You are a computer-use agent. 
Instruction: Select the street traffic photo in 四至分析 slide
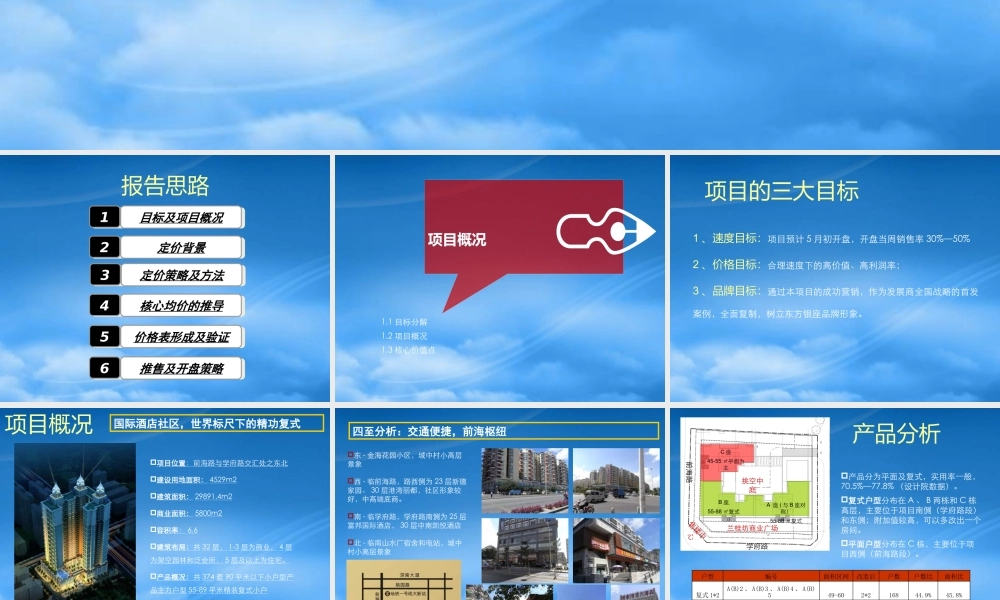(616, 481)
